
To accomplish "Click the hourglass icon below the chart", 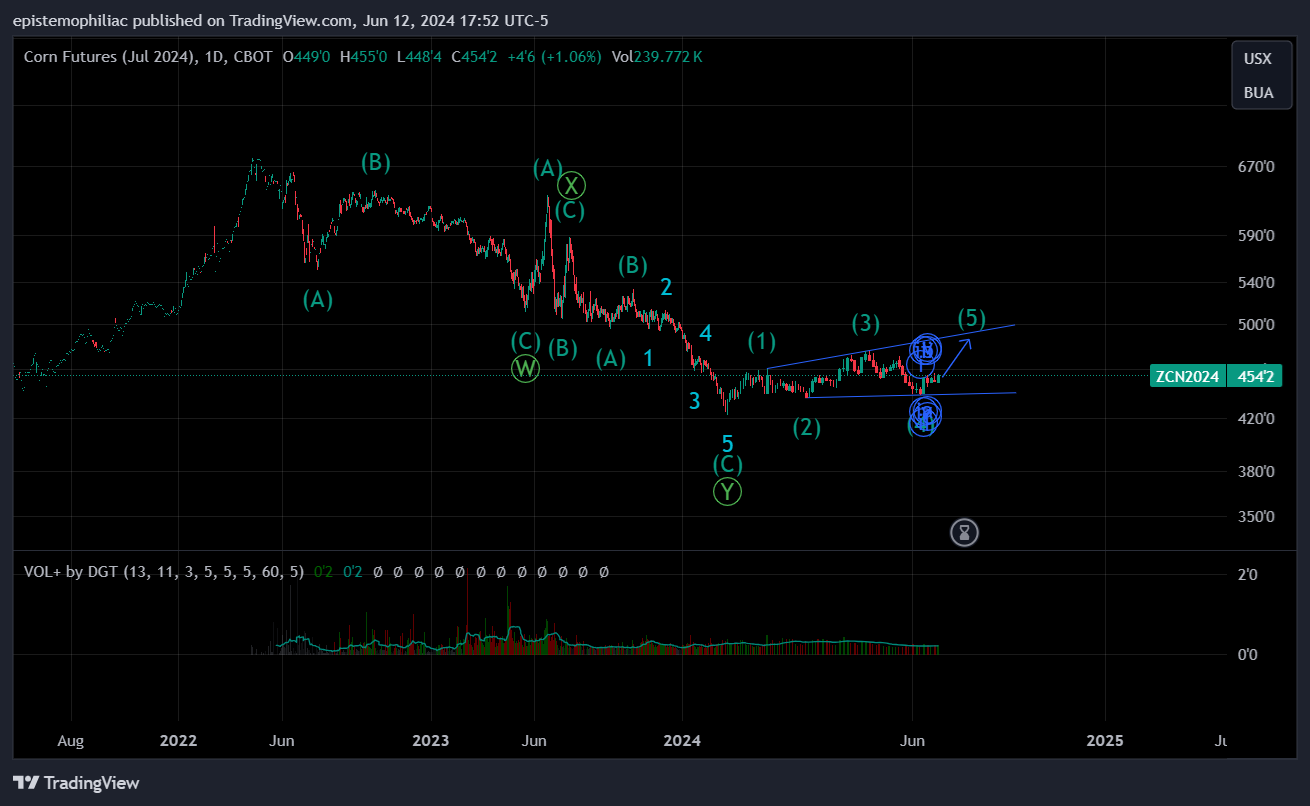I will pos(964,532).
